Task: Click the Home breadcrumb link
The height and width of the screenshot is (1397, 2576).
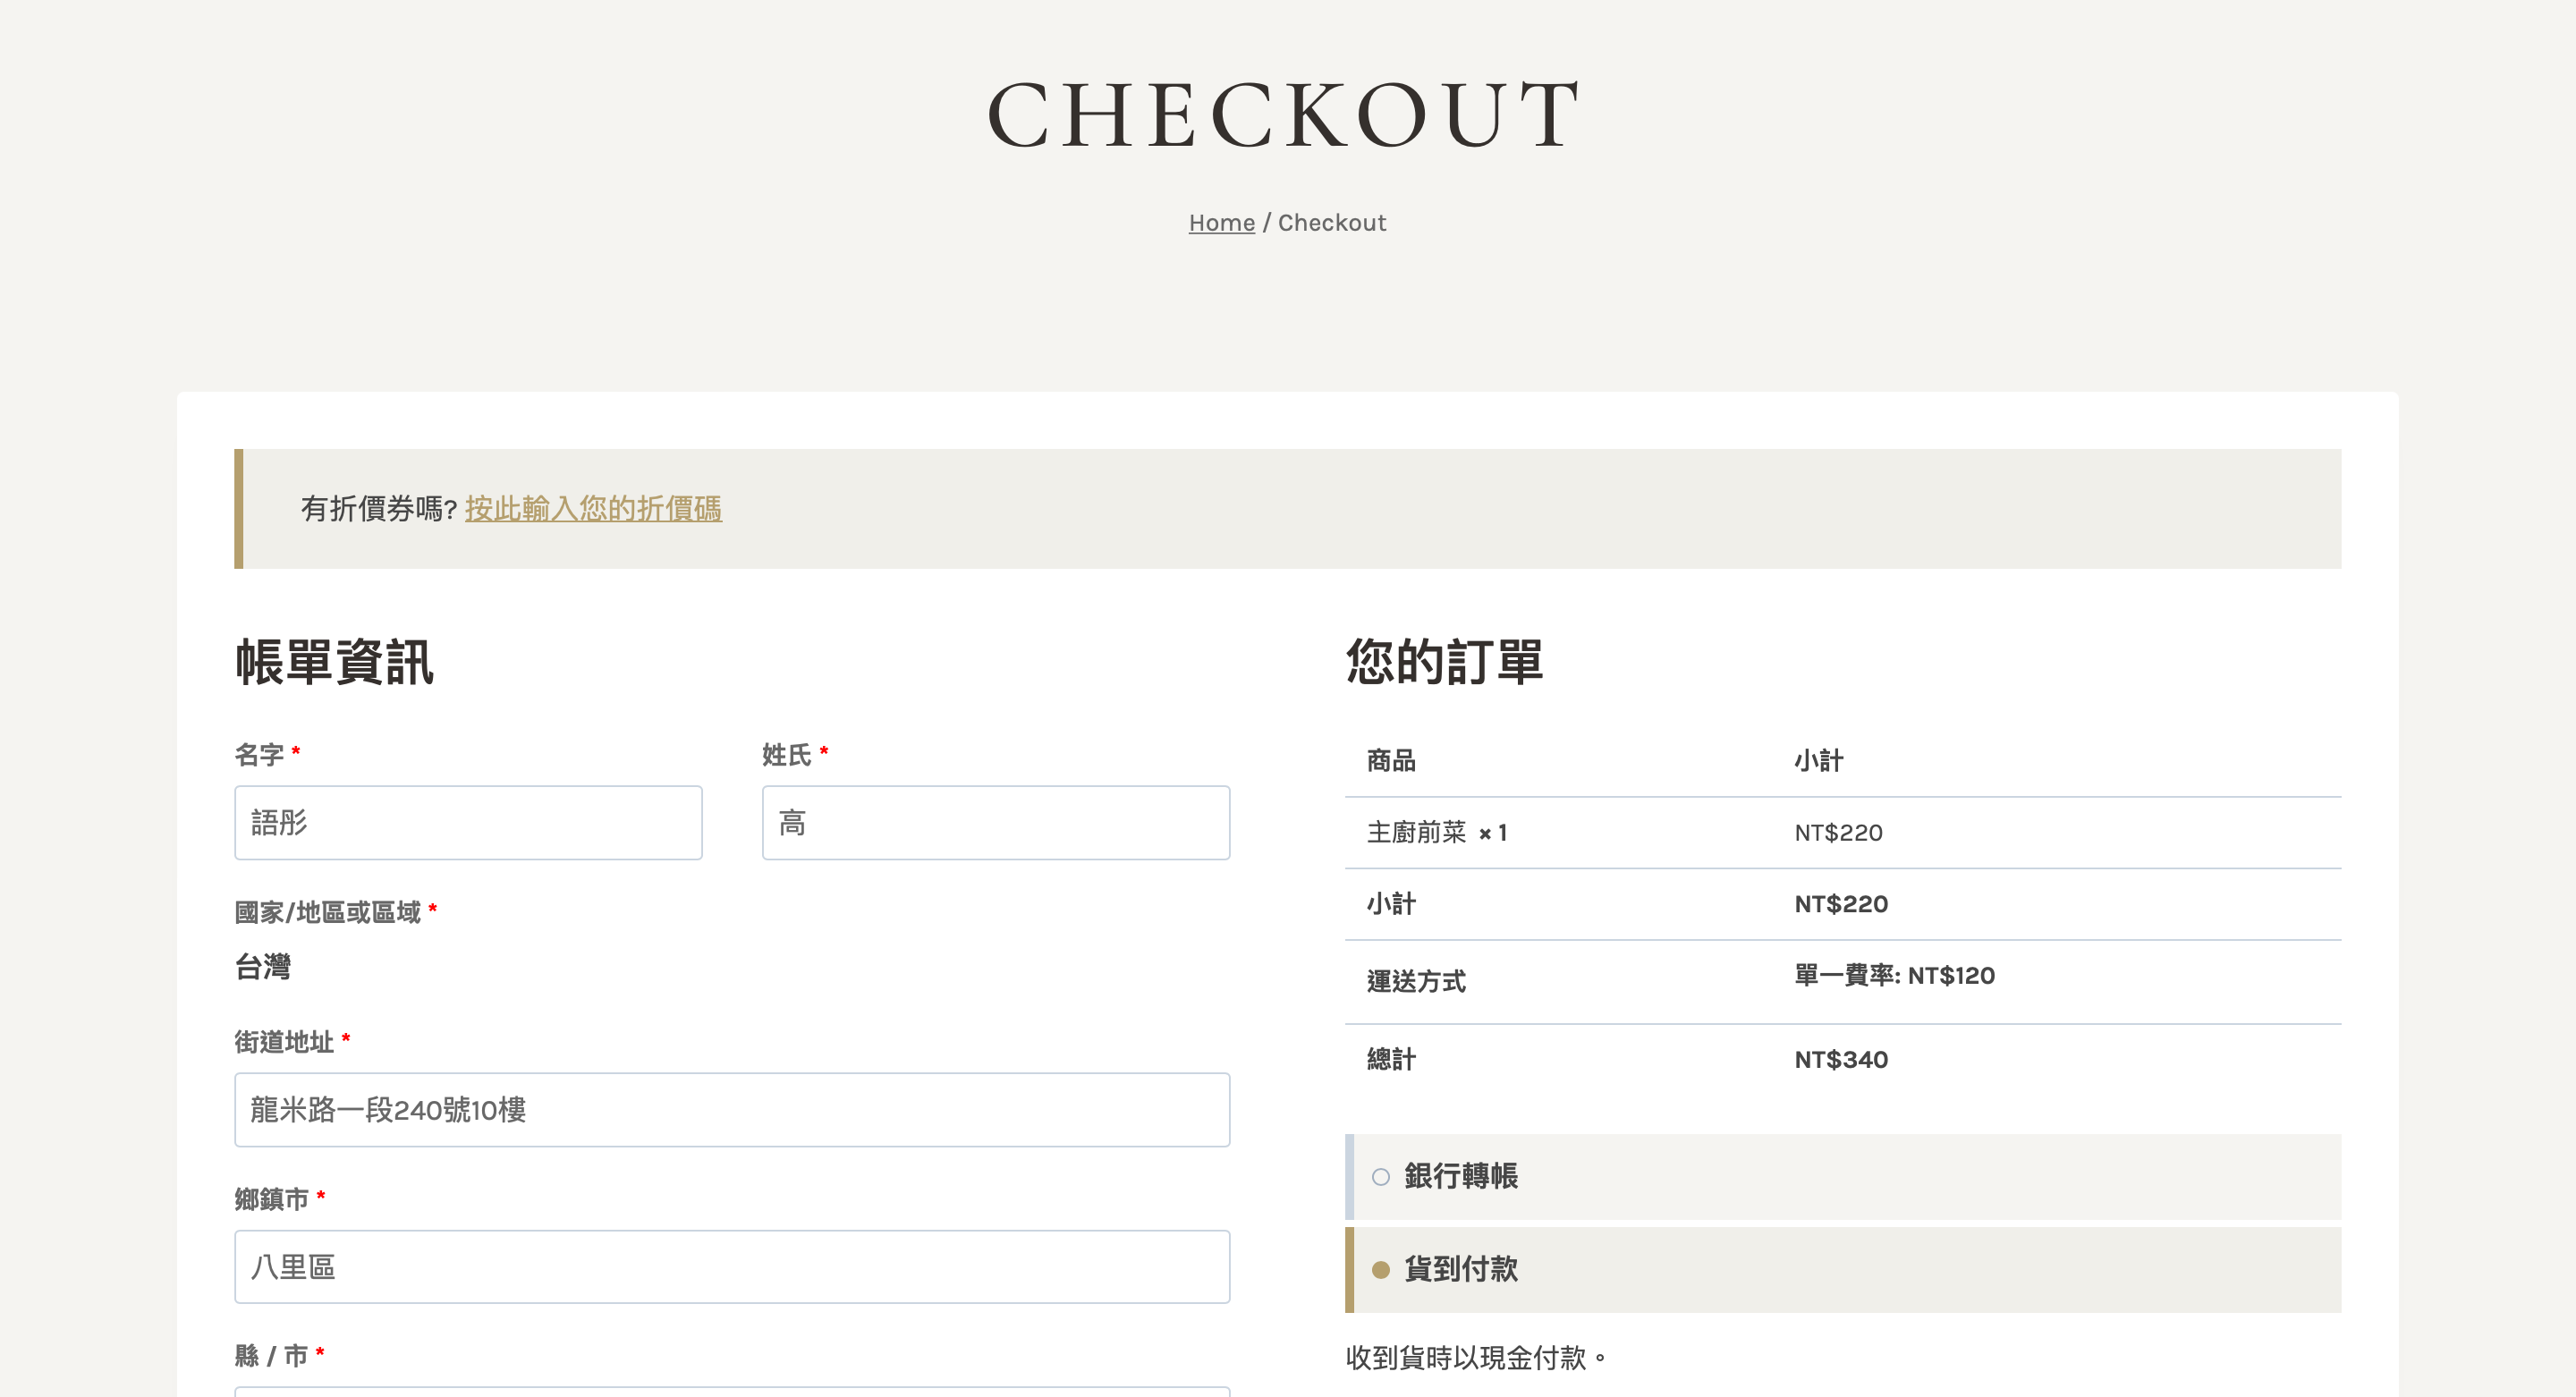Action: tap(1221, 223)
